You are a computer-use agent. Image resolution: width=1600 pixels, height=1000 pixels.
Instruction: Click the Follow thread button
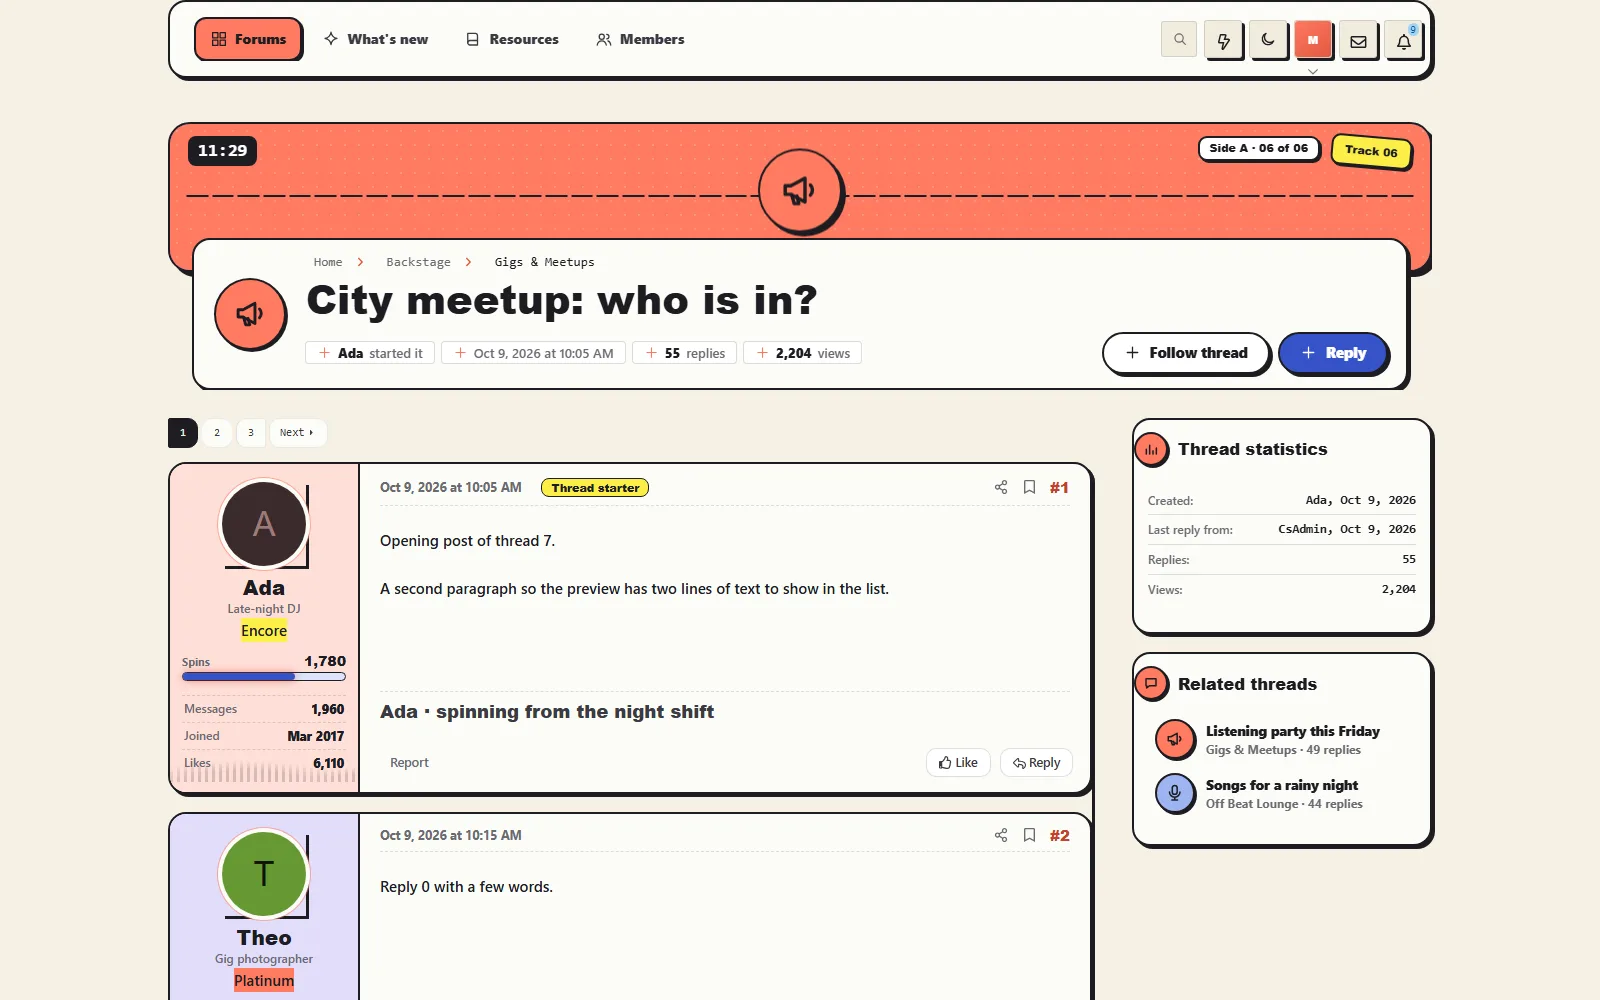(x=1186, y=353)
